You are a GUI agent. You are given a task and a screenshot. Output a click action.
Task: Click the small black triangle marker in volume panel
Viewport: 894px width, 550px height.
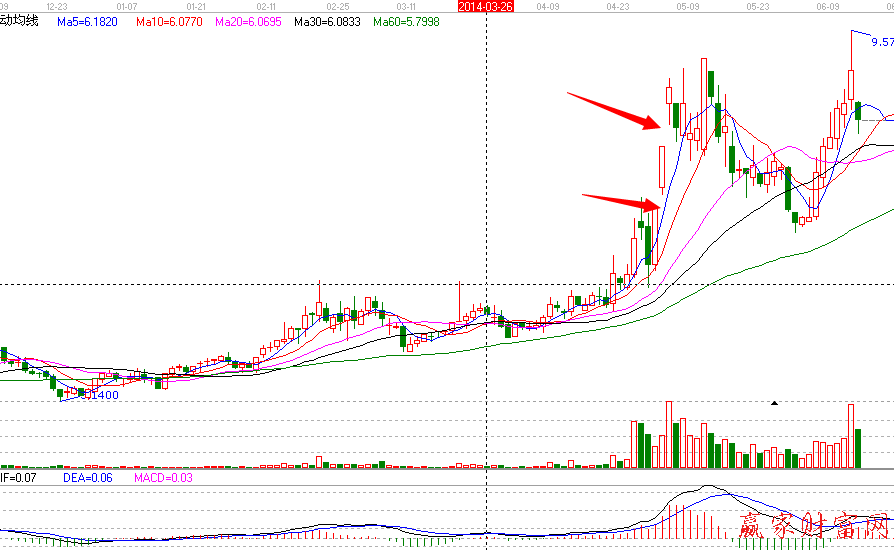pos(773,403)
